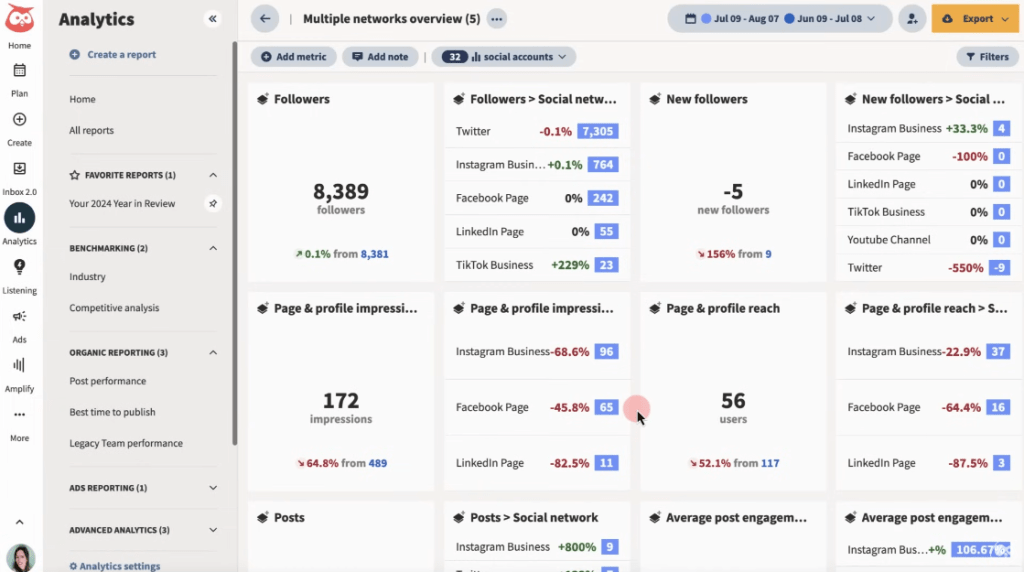Click the add user share icon
Screen dimensions: 1024x572
point(912,19)
